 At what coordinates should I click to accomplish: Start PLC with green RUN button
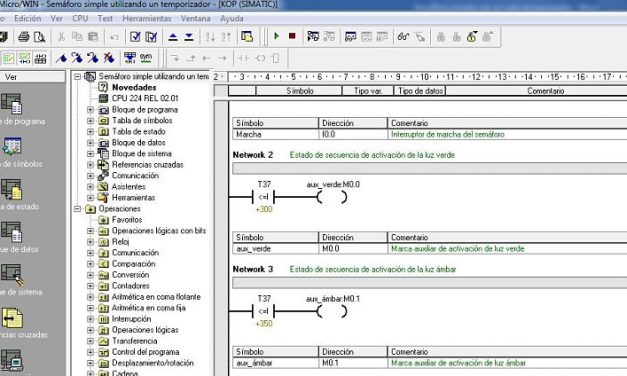(276, 36)
